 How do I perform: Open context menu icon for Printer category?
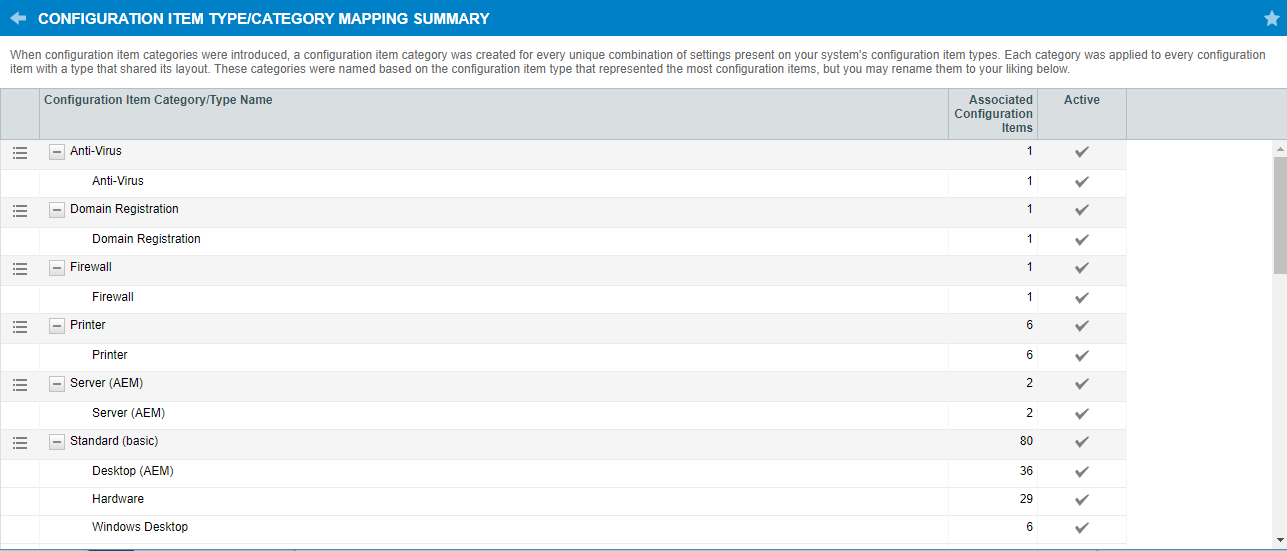click(20, 327)
